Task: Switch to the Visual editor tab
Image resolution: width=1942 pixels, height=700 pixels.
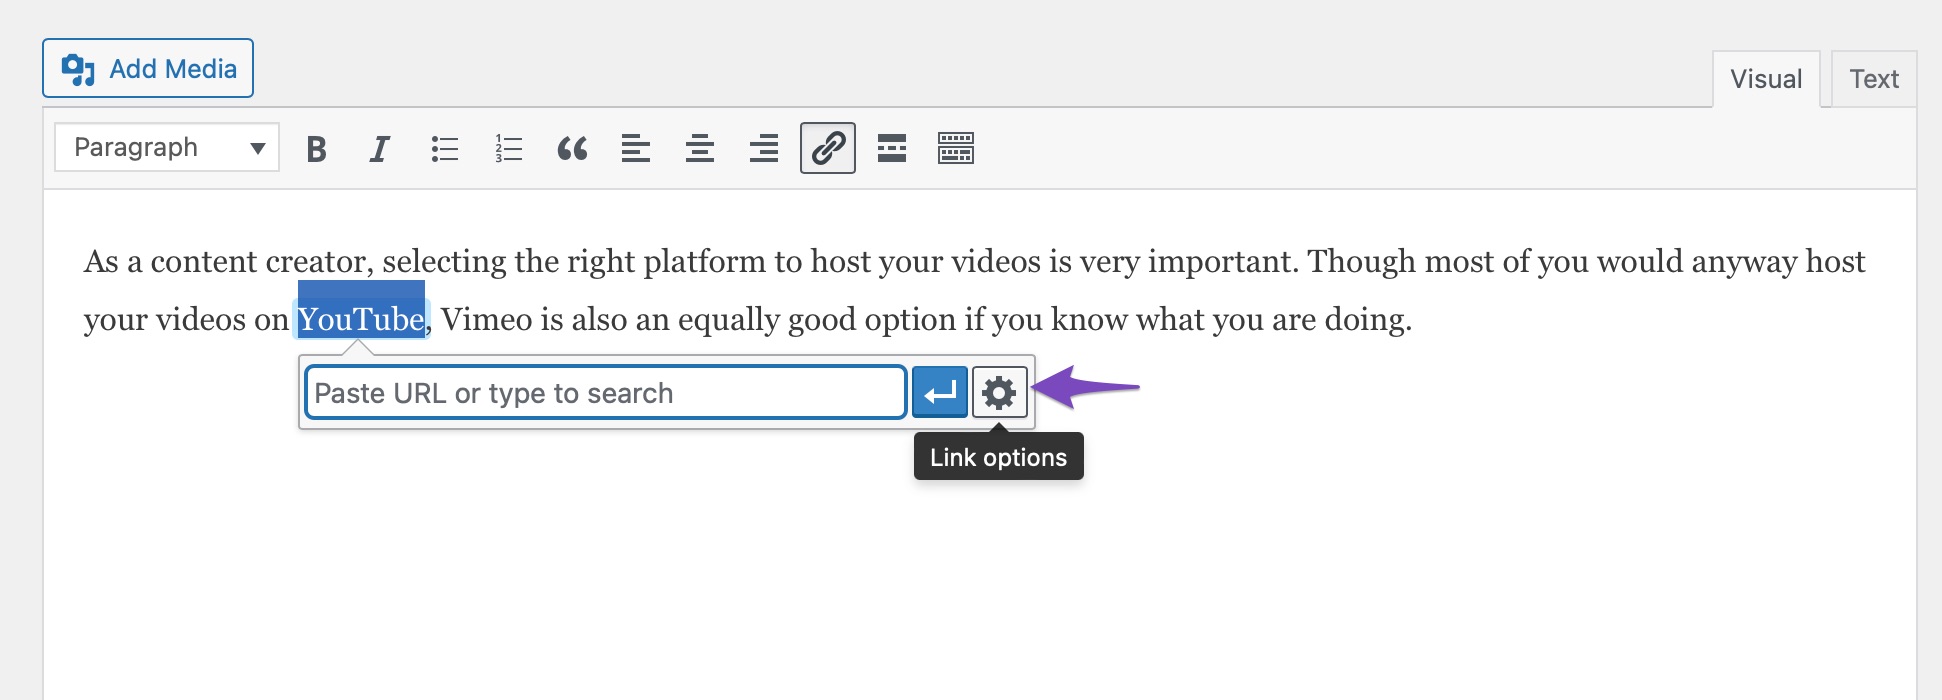Action: coord(1766,79)
